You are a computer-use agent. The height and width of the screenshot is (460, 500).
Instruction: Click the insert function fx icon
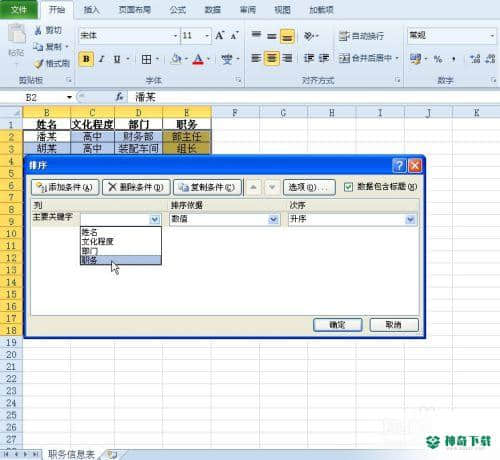point(120,97)
